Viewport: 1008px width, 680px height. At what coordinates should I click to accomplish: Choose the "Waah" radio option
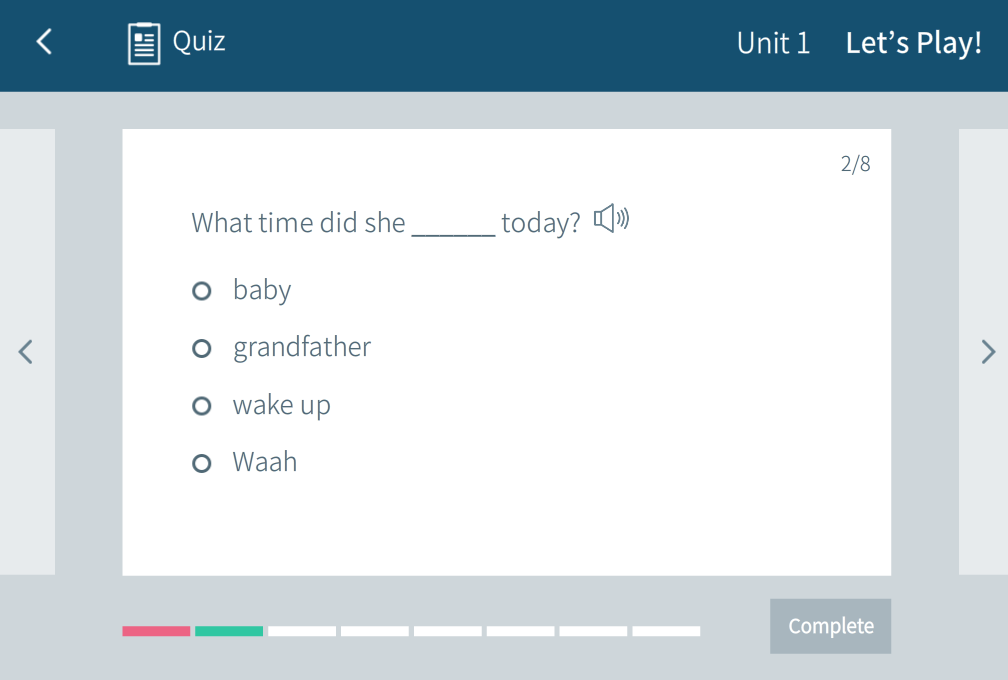[x=202, y=463]
